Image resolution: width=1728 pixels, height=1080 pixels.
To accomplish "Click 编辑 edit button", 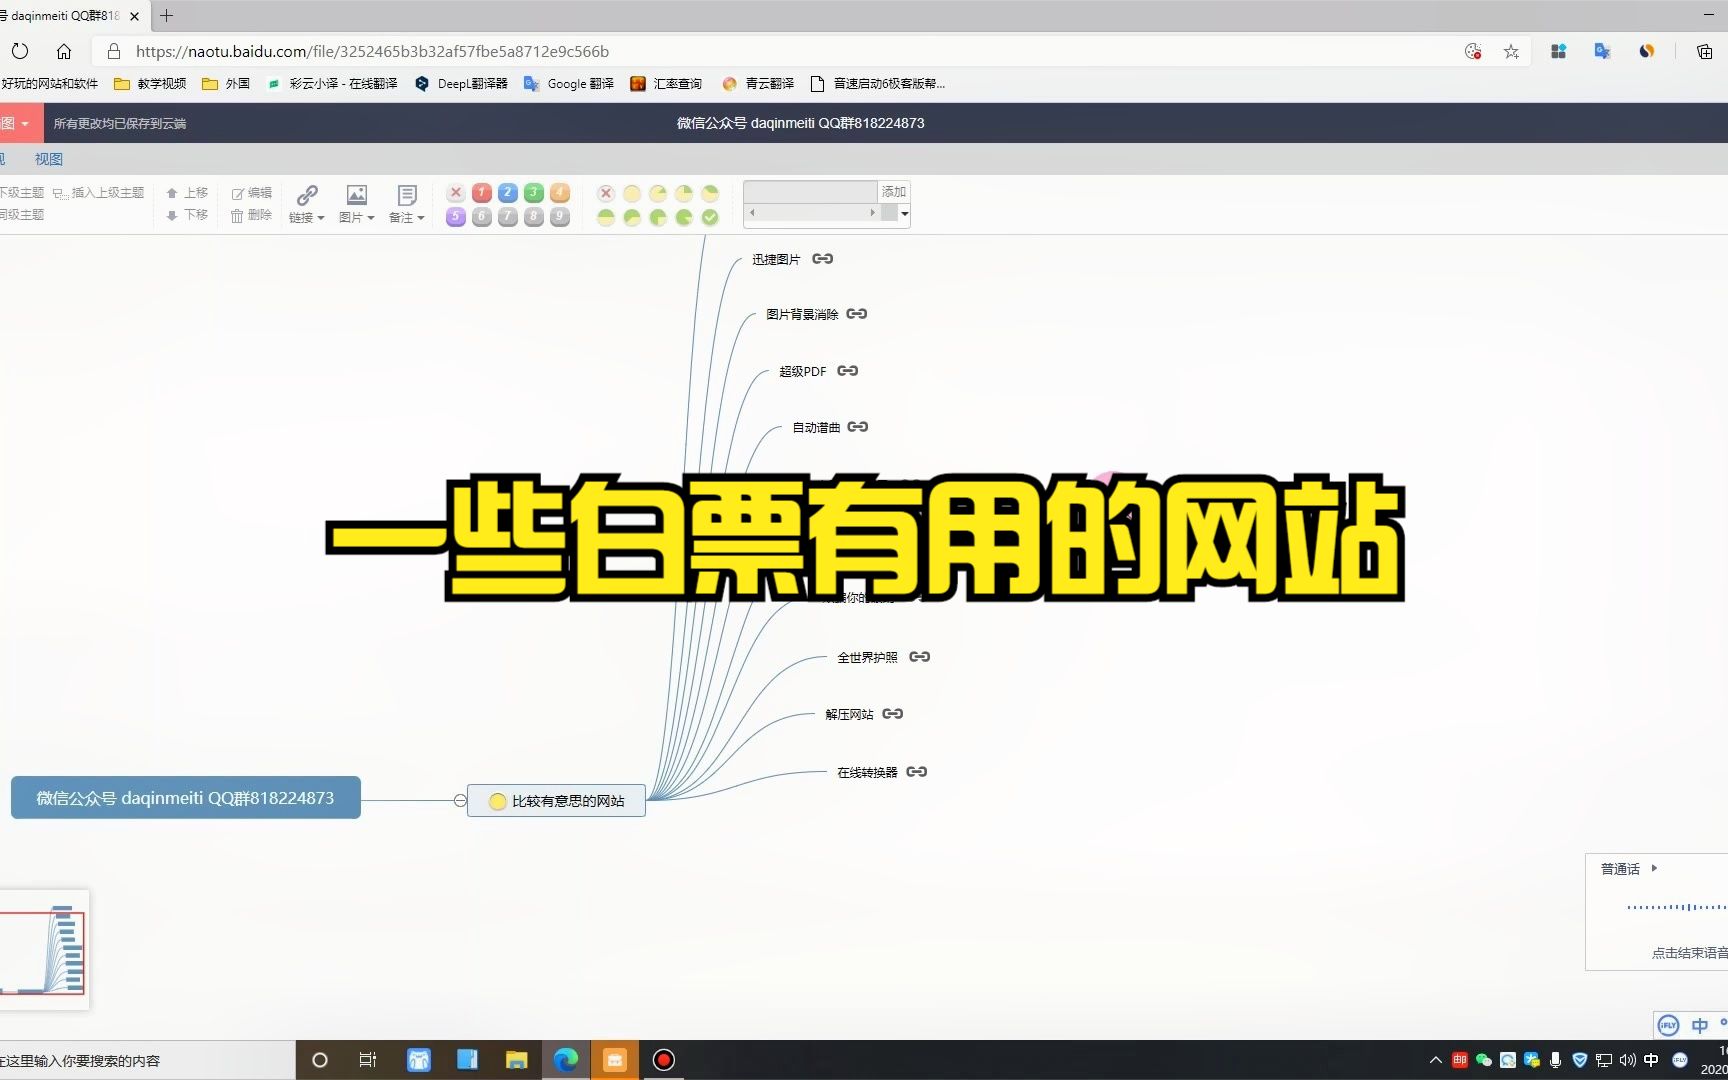I will point(252,193).
